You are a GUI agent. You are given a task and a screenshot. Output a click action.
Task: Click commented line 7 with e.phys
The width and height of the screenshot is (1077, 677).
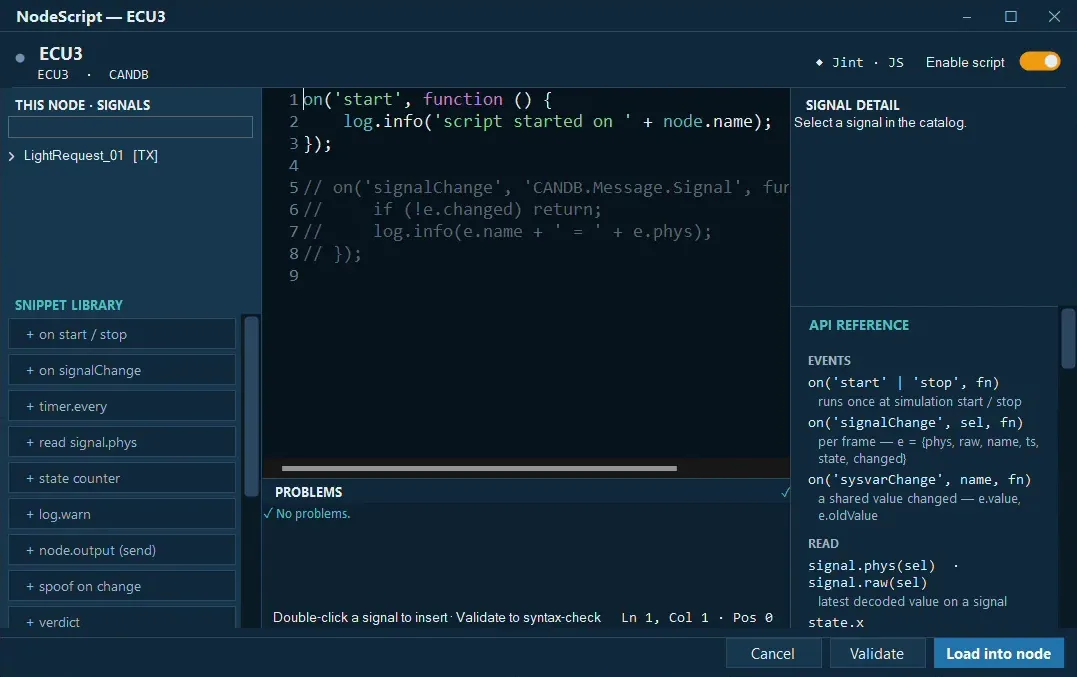[x=507, y=231]
